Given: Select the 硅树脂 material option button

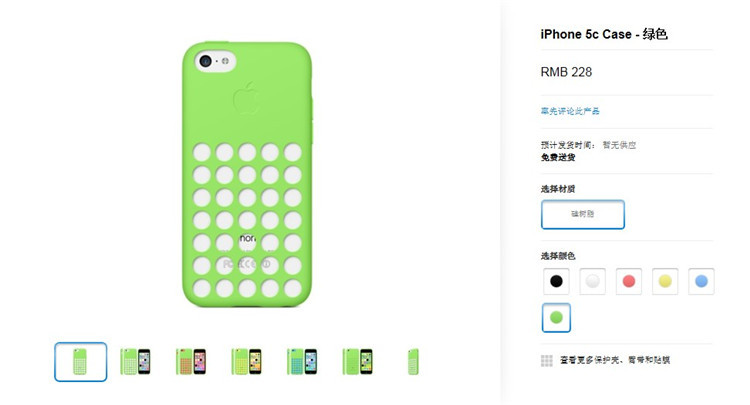Looking at the screenshot, I should pos(583,214).
